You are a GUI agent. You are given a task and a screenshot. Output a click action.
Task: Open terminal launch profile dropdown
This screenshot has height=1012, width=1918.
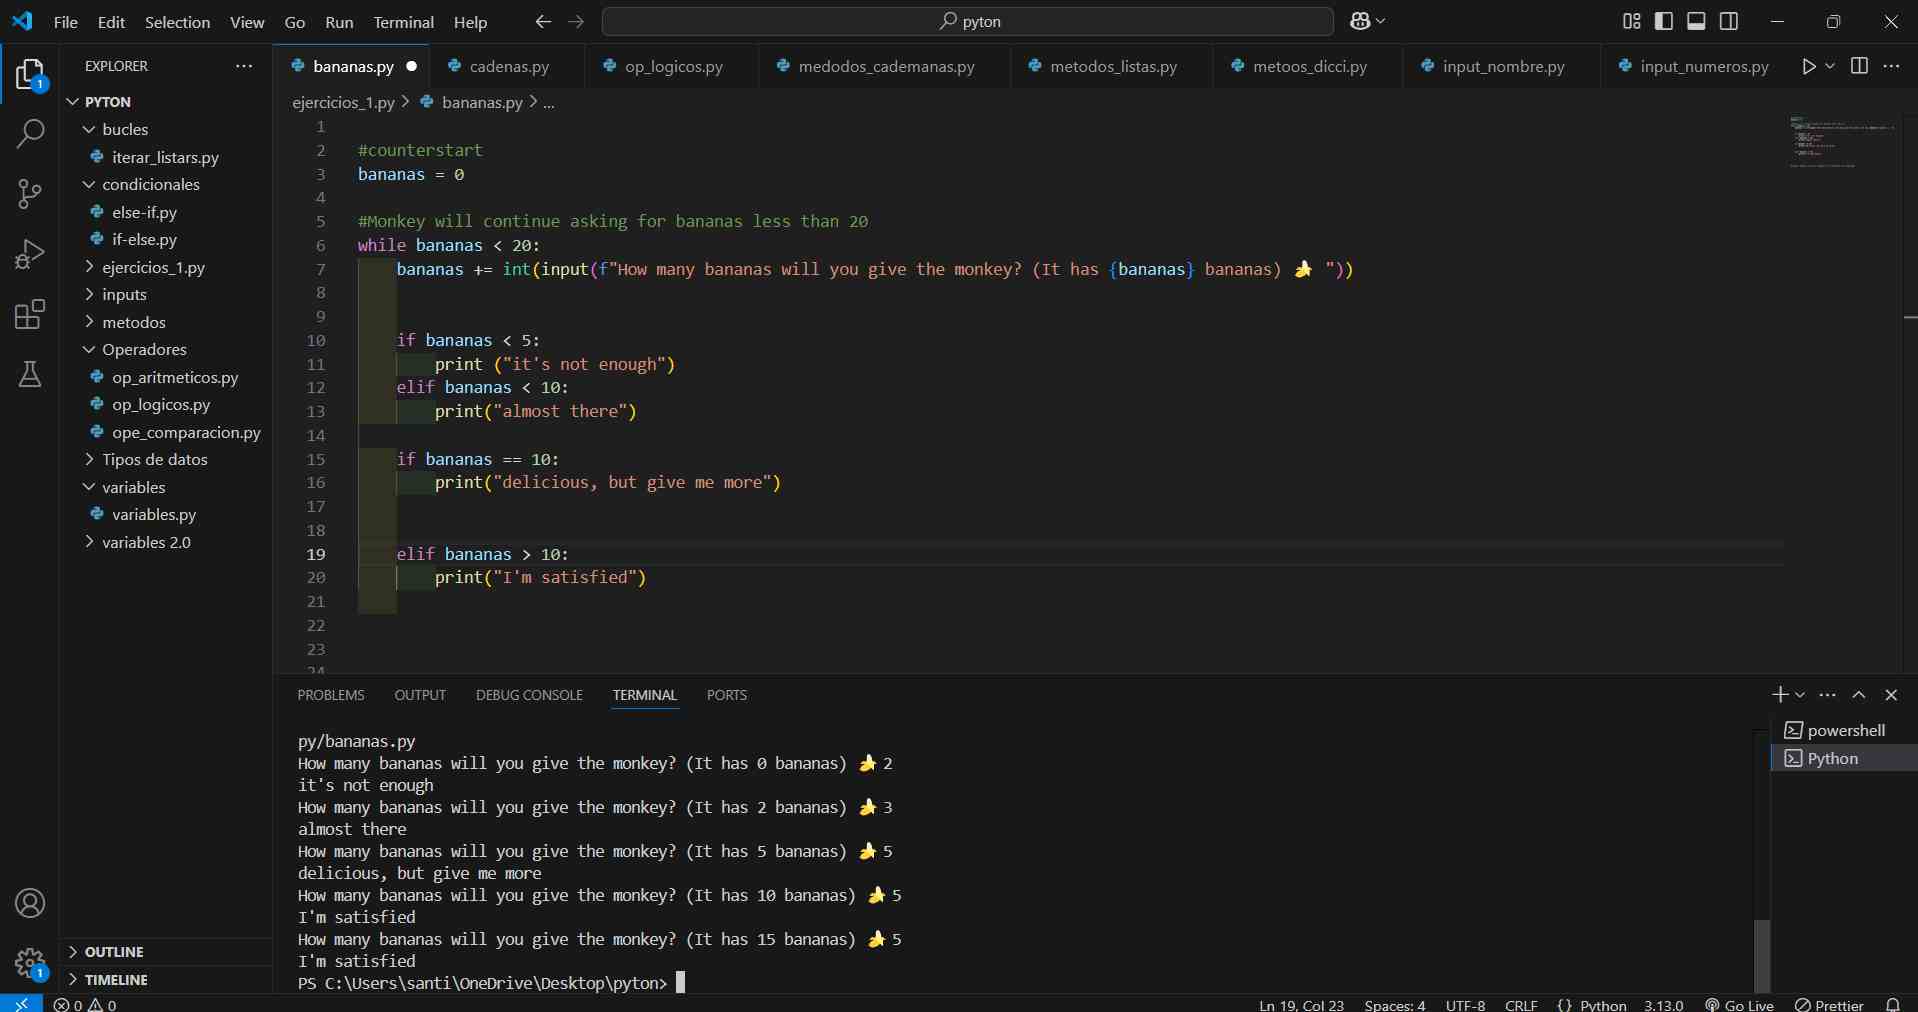pos(1800,695)
